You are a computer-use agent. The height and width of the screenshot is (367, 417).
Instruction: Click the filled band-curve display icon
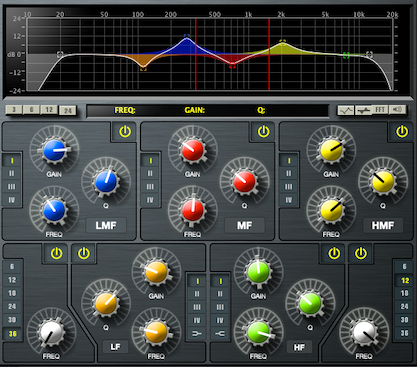(x=363, y=110)
